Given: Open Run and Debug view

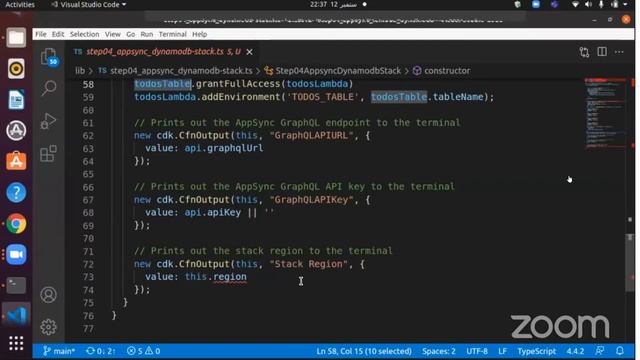Looking at the screenshot, I should point(49,121).
